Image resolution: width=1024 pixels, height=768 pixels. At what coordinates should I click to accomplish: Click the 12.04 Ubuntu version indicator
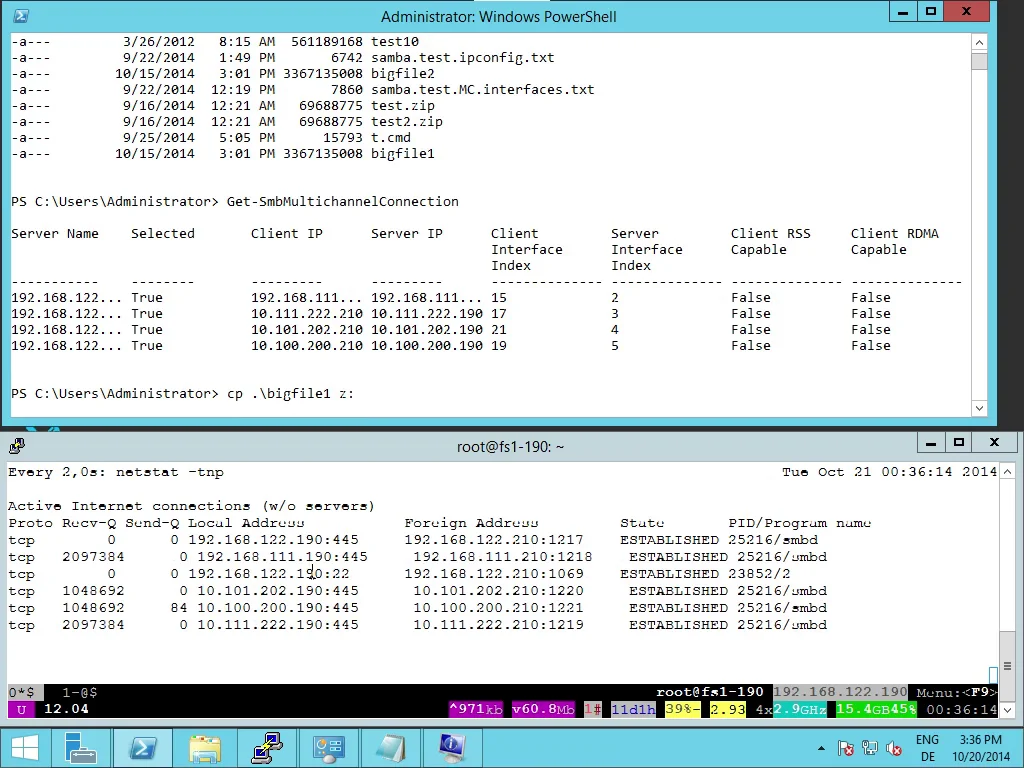tap(66, 709)
